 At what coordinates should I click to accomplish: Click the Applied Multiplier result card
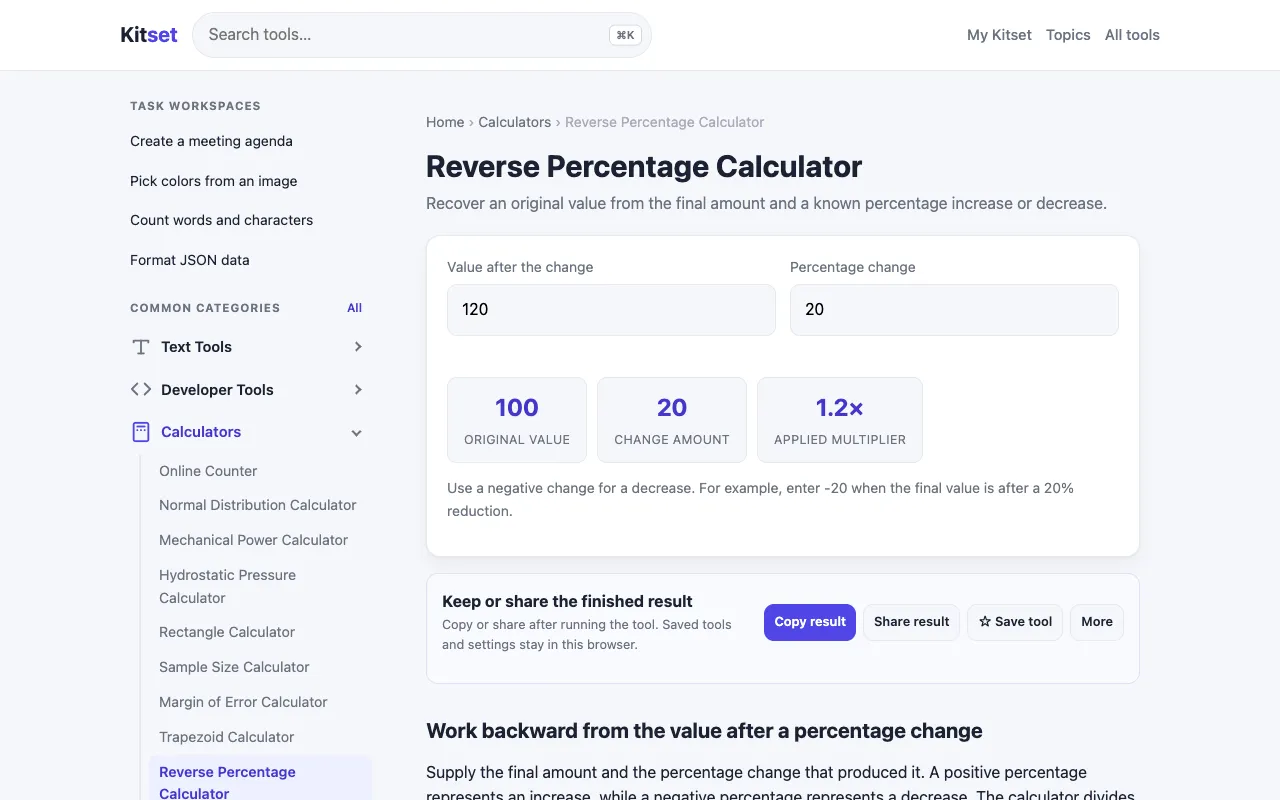point(840,420)
